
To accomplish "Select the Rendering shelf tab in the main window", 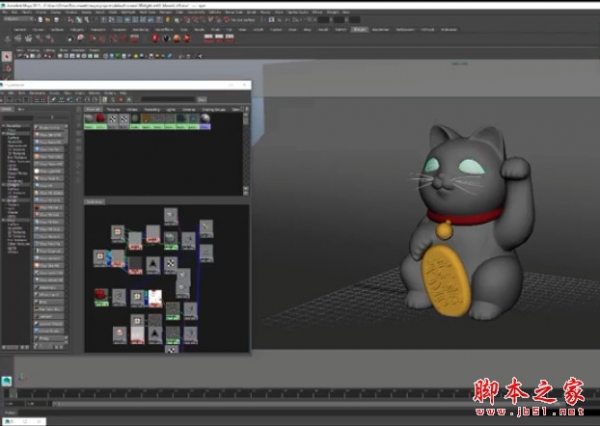I will (140, 29).
